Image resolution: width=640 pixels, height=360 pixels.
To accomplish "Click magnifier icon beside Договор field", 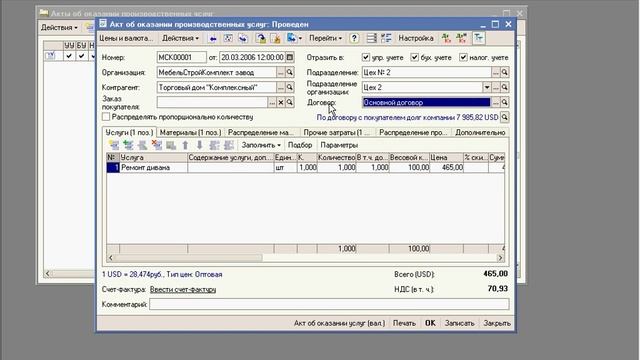I will [504, 102].
